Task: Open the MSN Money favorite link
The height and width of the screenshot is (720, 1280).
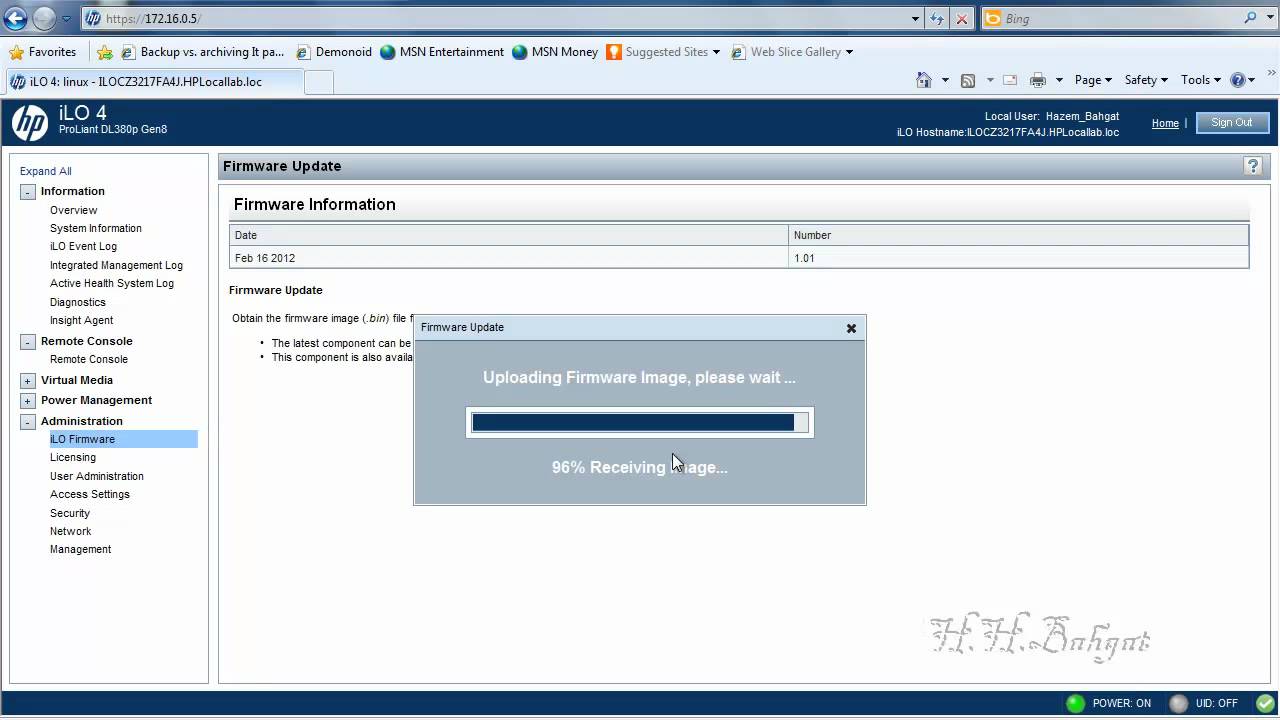Action: click(555, 52)
